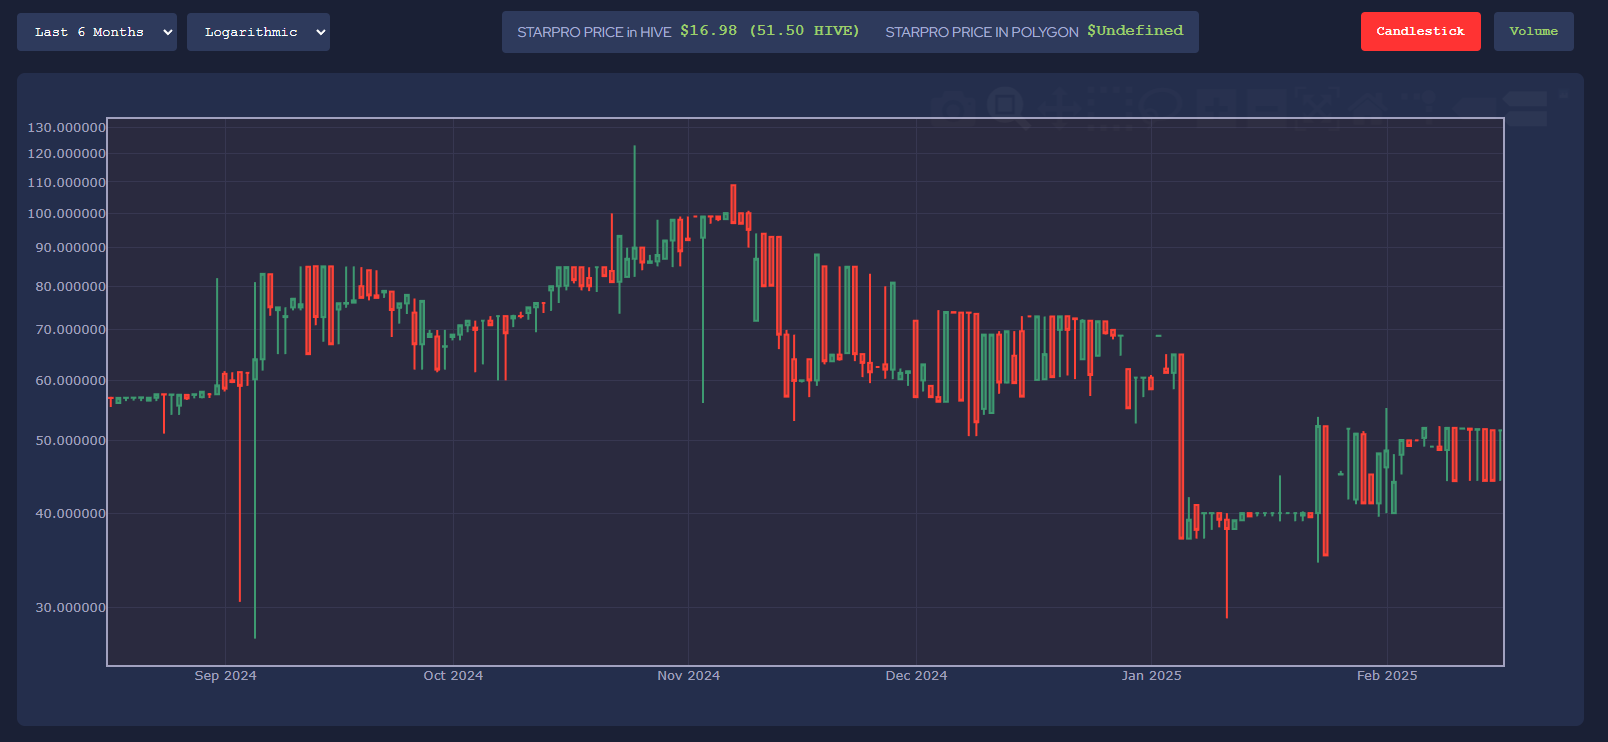Screen dimensions: 1608x742
Task: Click the 40.000000 y-axis label
Action: tap(71, 514)
